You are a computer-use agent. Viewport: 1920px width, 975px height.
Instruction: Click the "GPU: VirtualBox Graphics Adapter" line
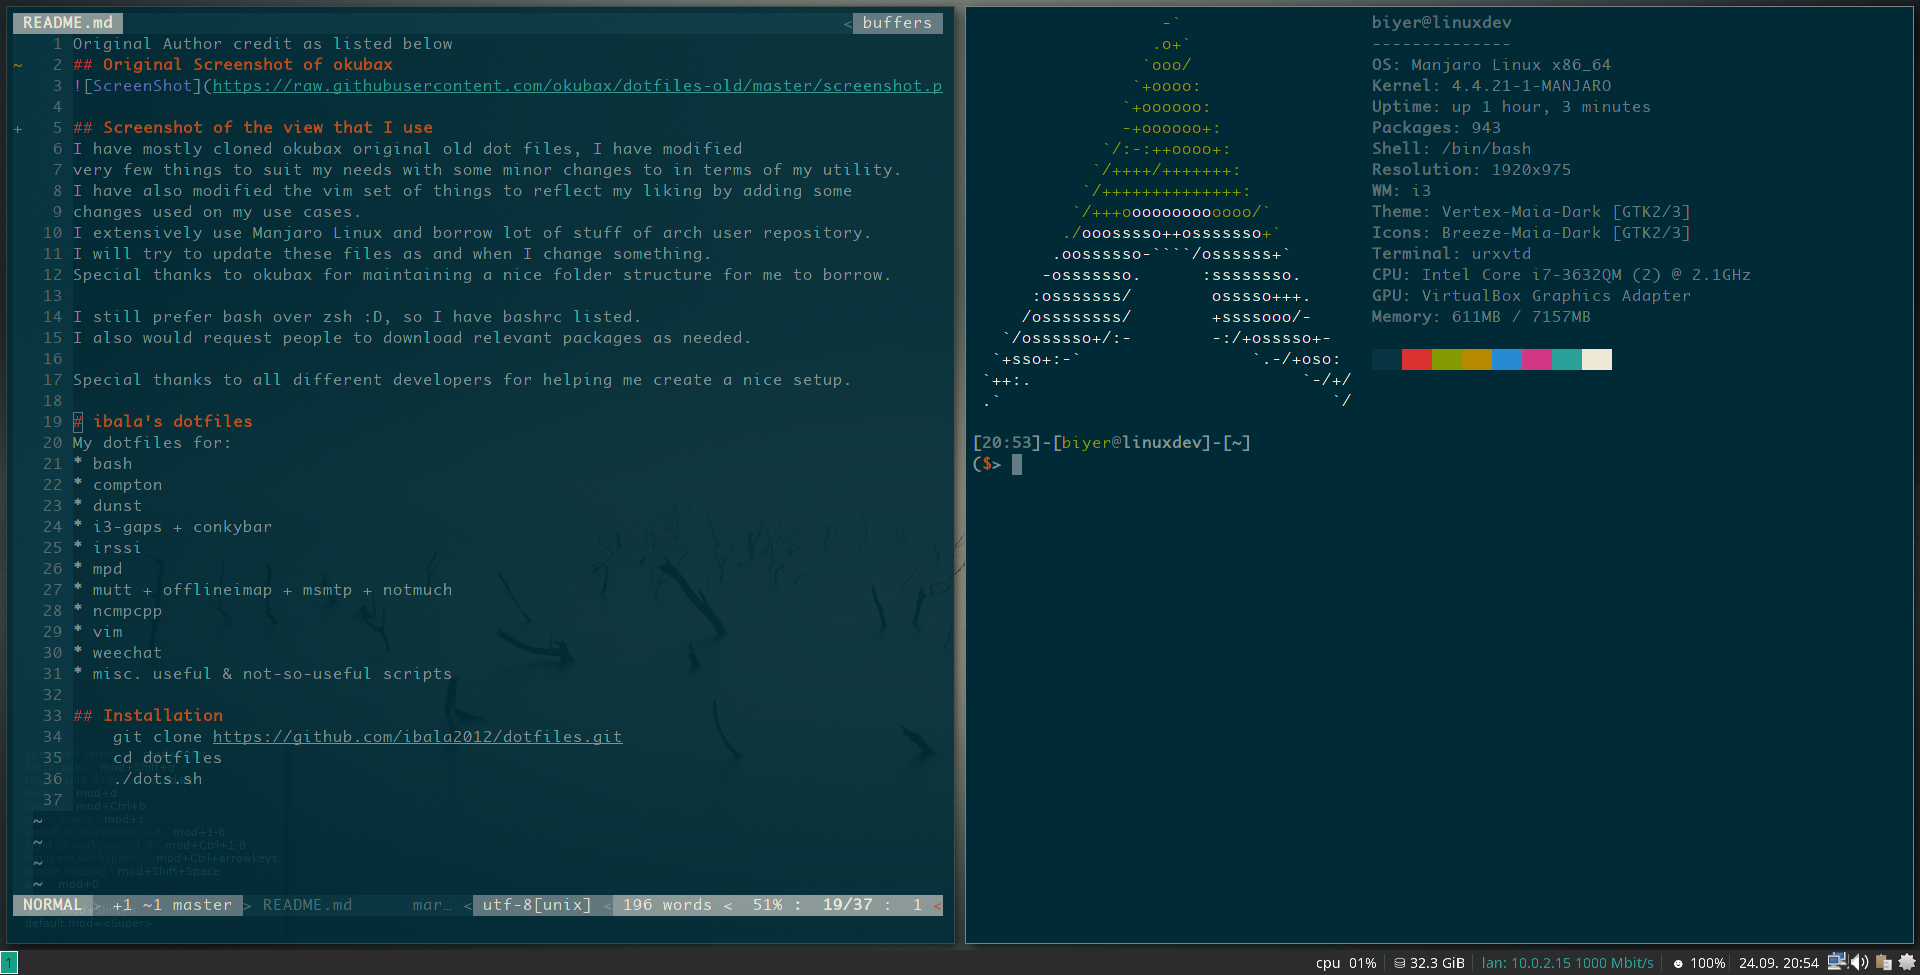(1531, 296)
